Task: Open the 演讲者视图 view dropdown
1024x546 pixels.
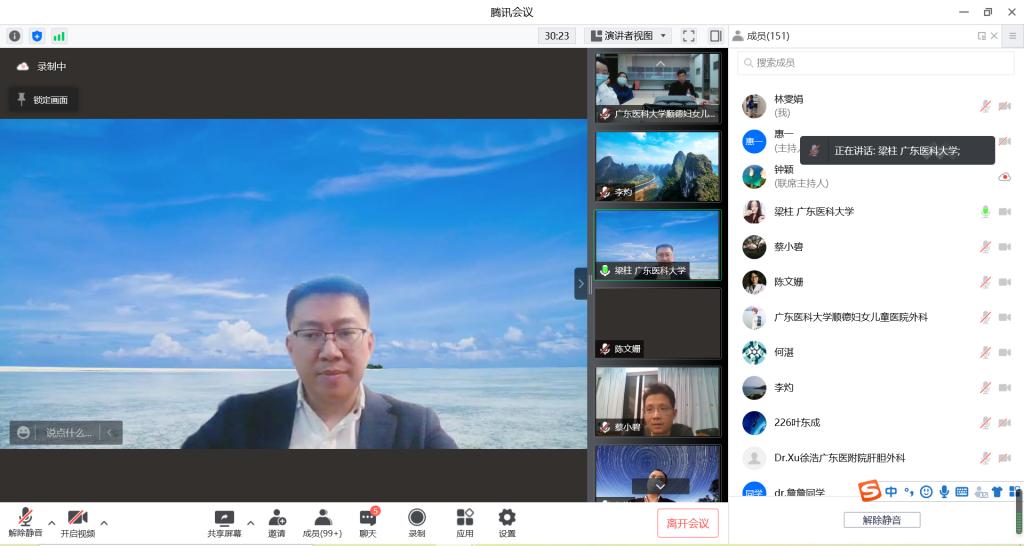Action: coord(628,36)
